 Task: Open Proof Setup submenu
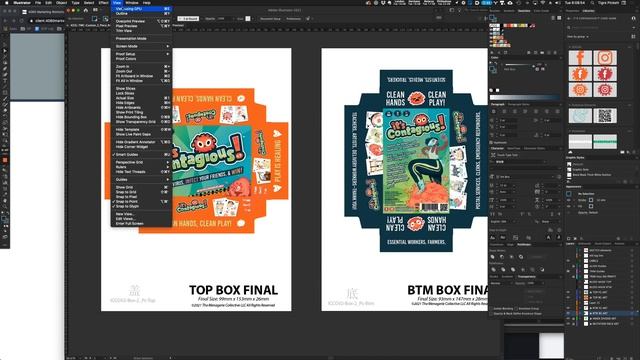point(141,54)
